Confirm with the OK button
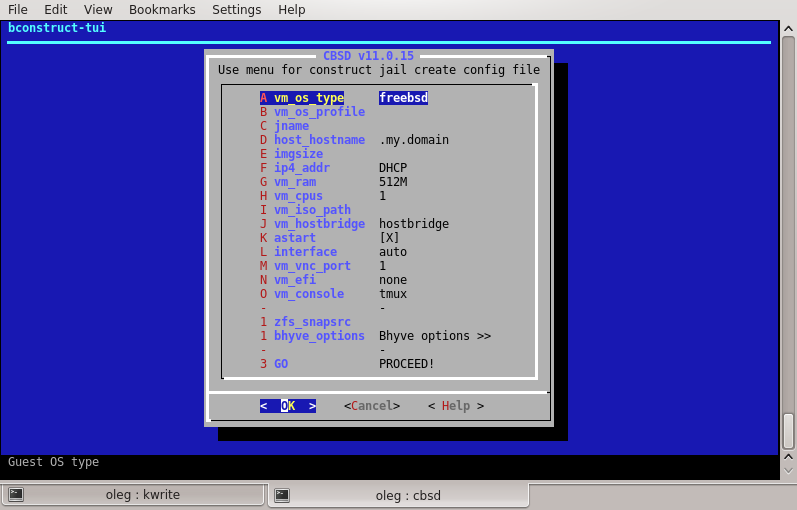Image resolution: width=797 pixels, height=510 pixels. click(x=288, y=406)
